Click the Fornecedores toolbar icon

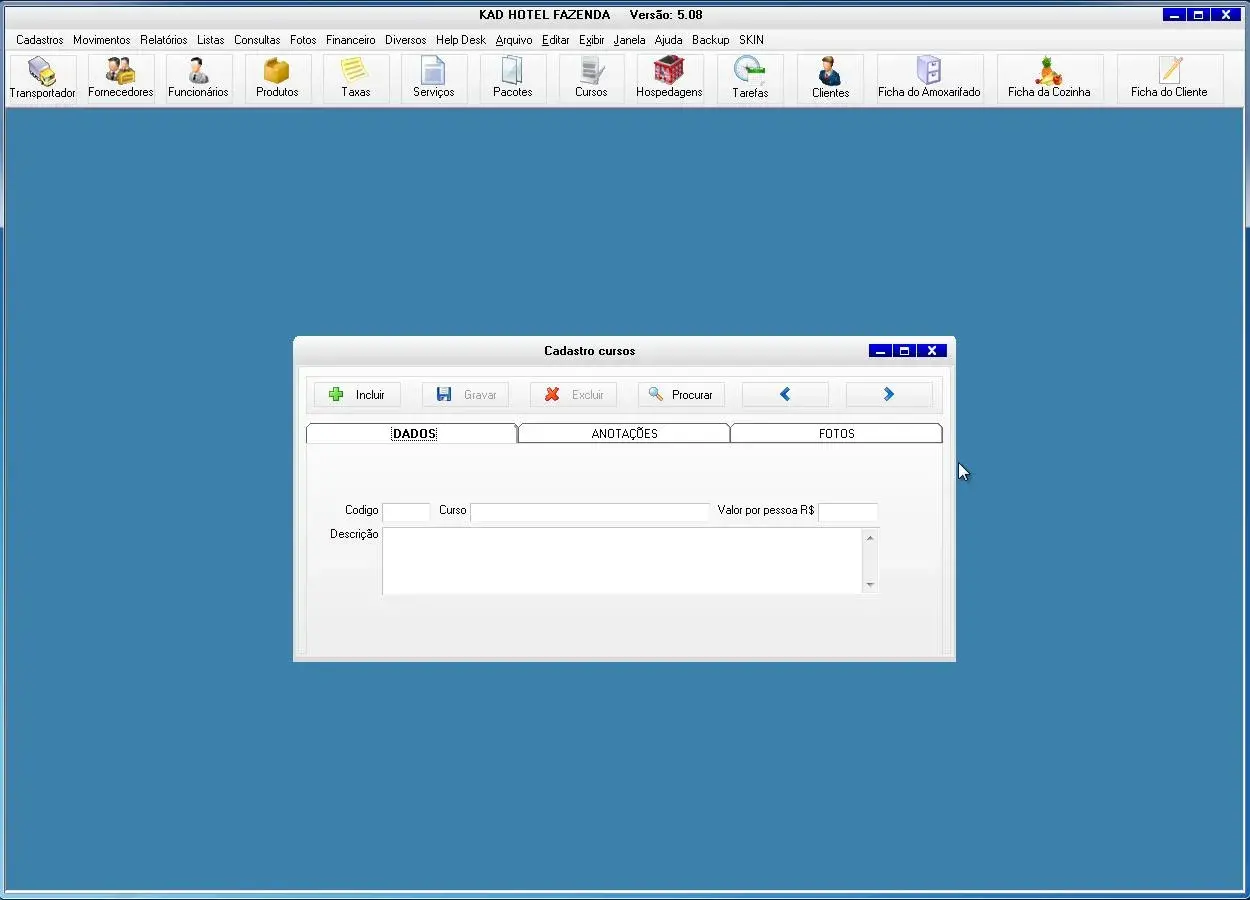pos(120,78)
